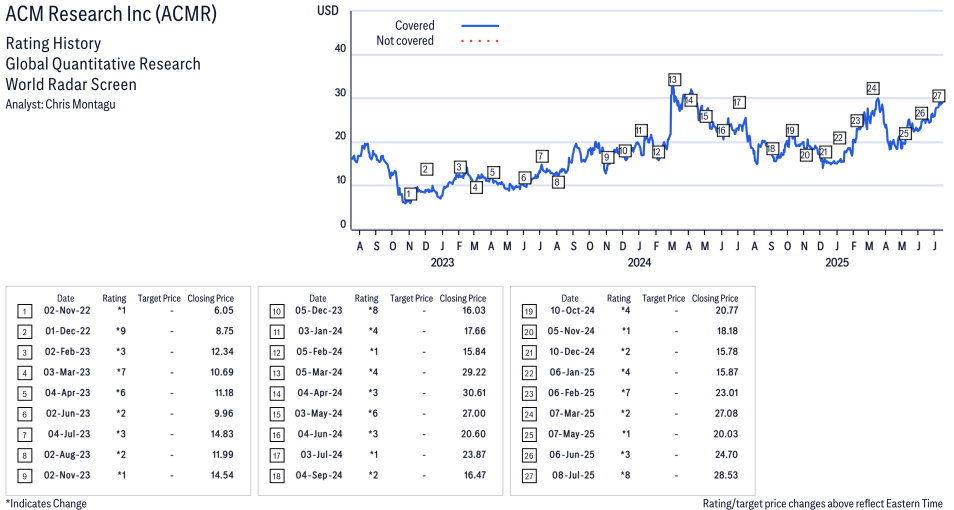The image size is (954, 510).
Task: Click the closing price 17.66
Action: tap(475, 331)
